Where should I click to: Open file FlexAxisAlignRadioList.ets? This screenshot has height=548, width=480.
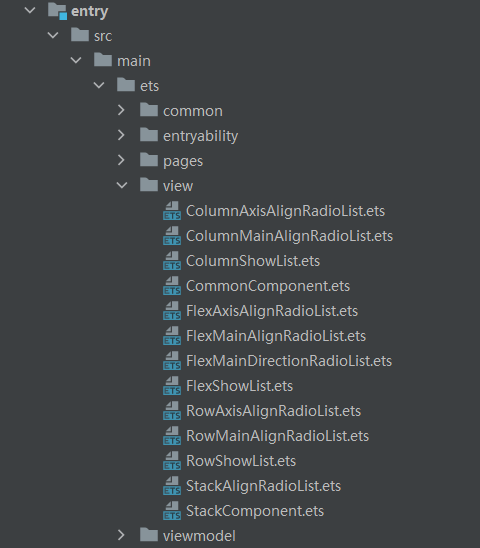[272, 311]
